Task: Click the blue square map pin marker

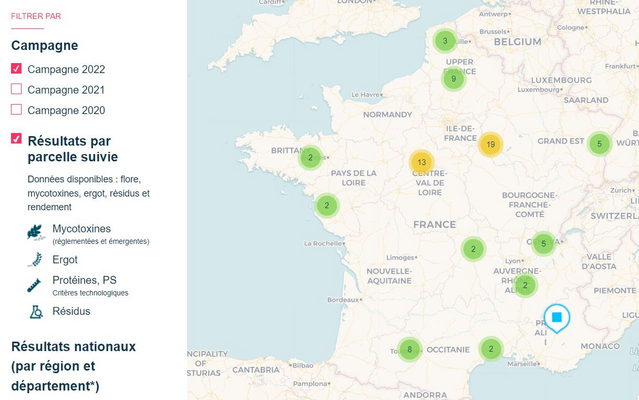Action: [x=556, y=316]
